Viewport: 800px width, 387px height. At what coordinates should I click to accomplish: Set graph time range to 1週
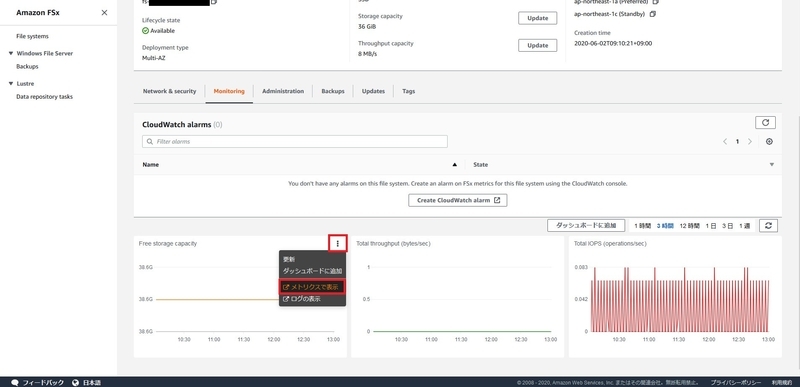(x=744, y=226)
